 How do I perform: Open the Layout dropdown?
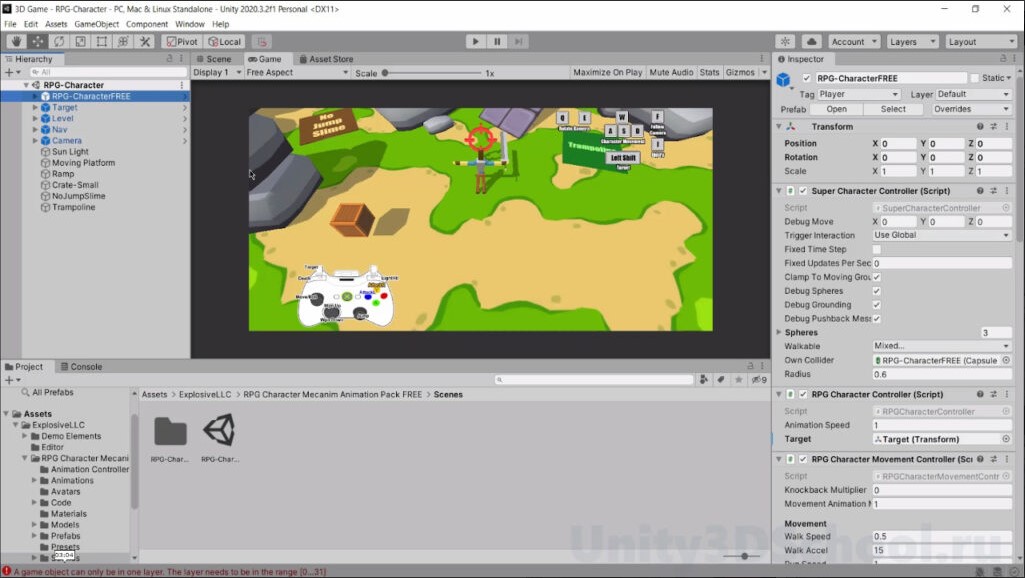[981, 41]
